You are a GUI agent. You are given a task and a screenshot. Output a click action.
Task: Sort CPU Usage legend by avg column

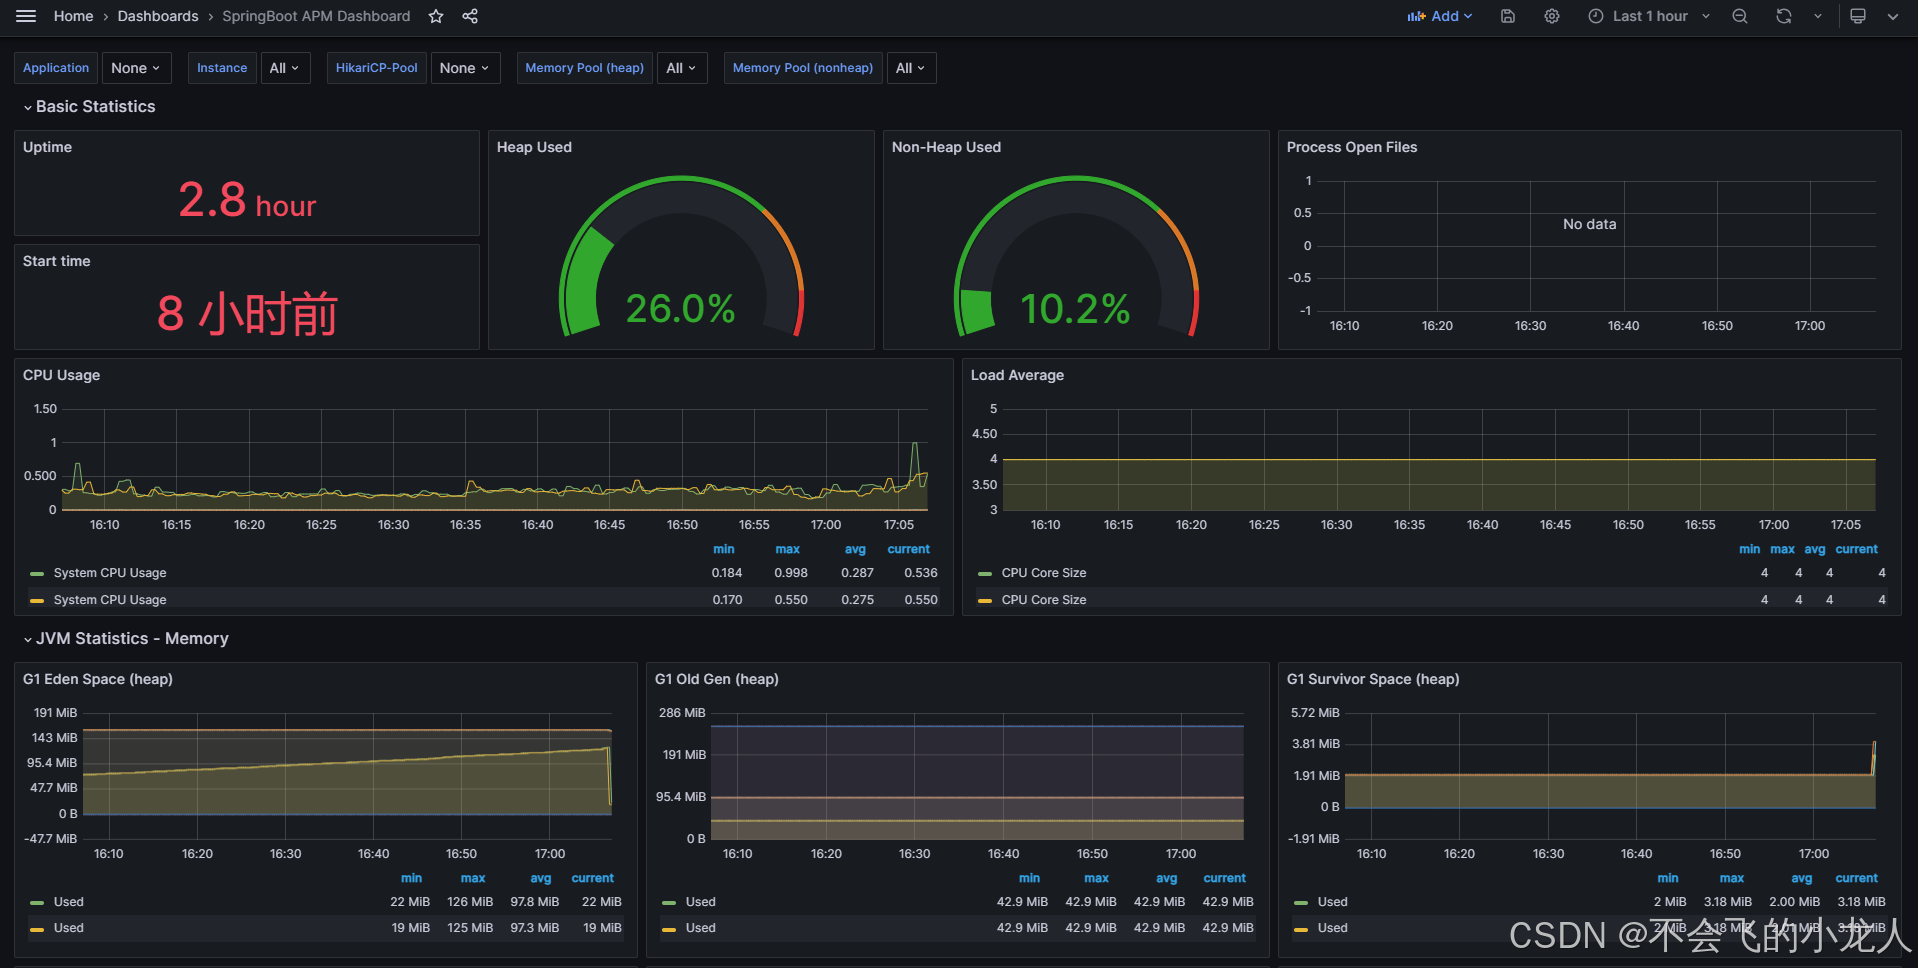(x=855, y=549)
